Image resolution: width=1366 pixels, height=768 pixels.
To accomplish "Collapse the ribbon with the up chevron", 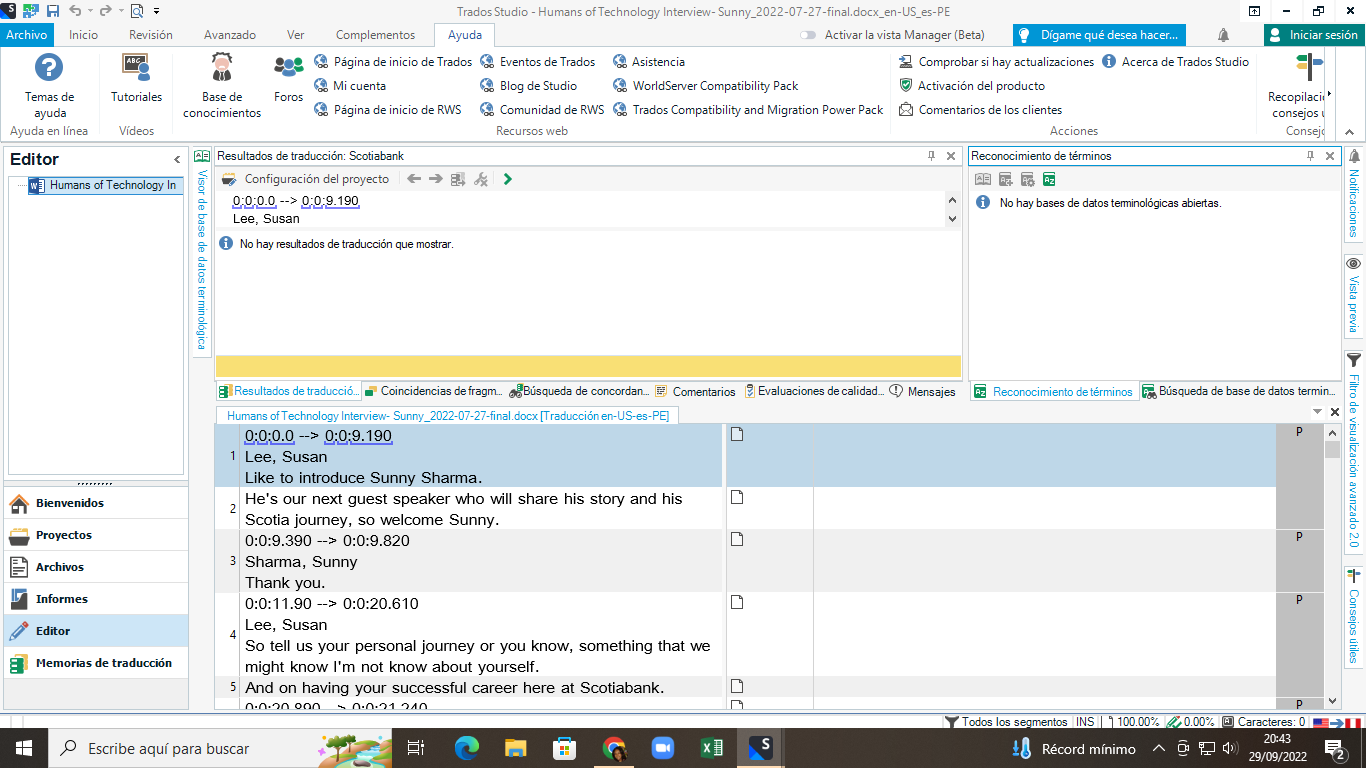I will (1351, 131).
